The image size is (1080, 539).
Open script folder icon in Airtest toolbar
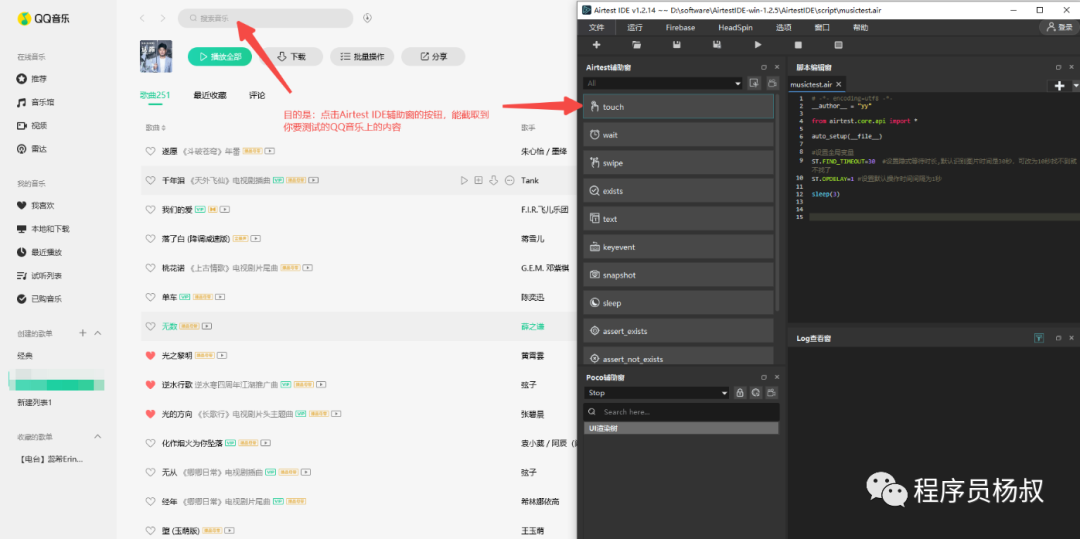(x=637, y=45)
